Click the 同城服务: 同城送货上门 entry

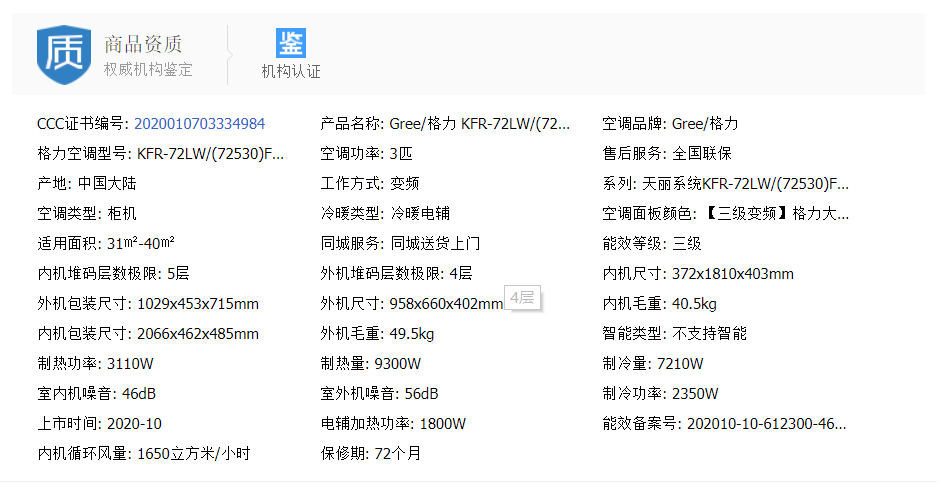click(x=400, y=243)
